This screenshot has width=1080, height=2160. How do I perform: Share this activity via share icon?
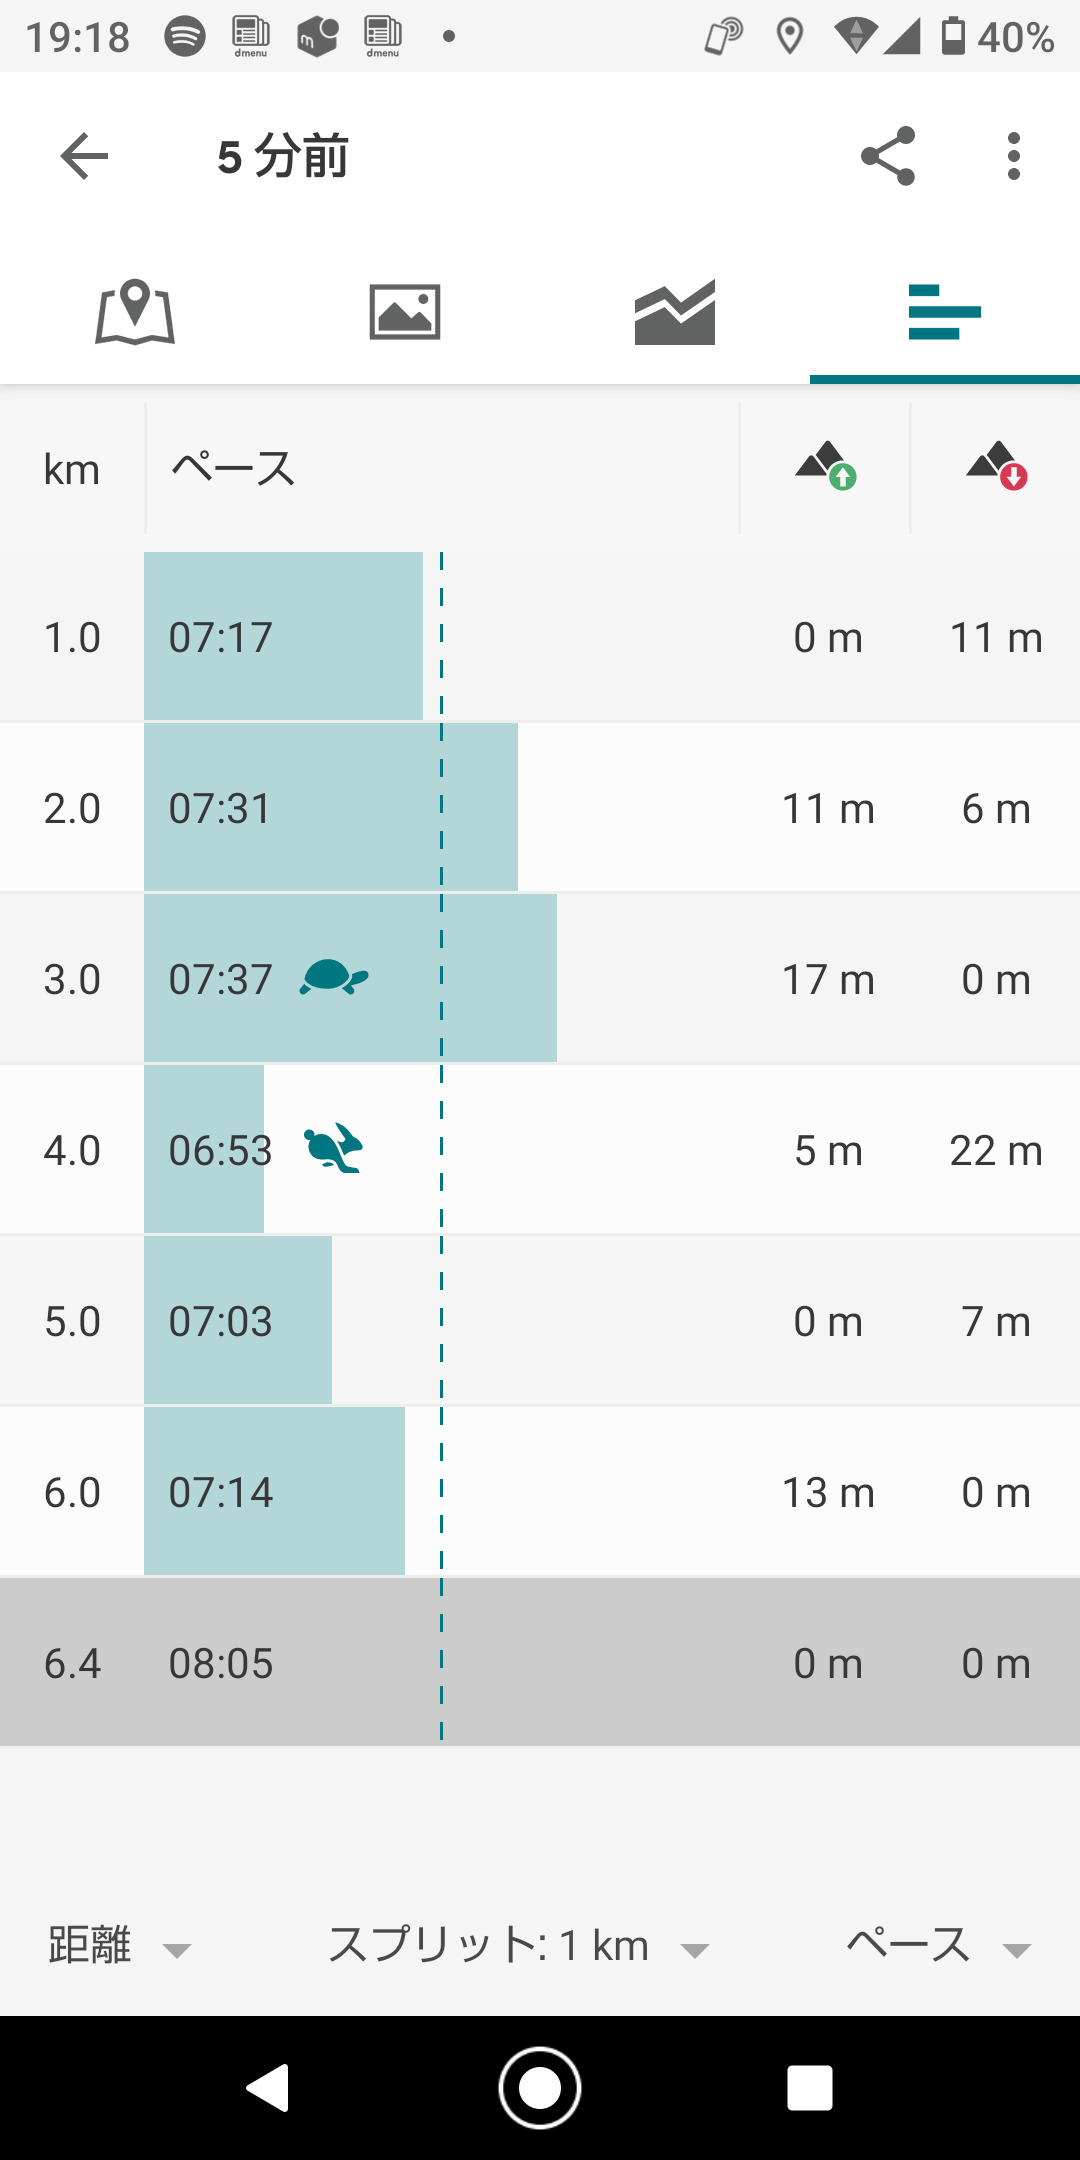coord(888,156)
